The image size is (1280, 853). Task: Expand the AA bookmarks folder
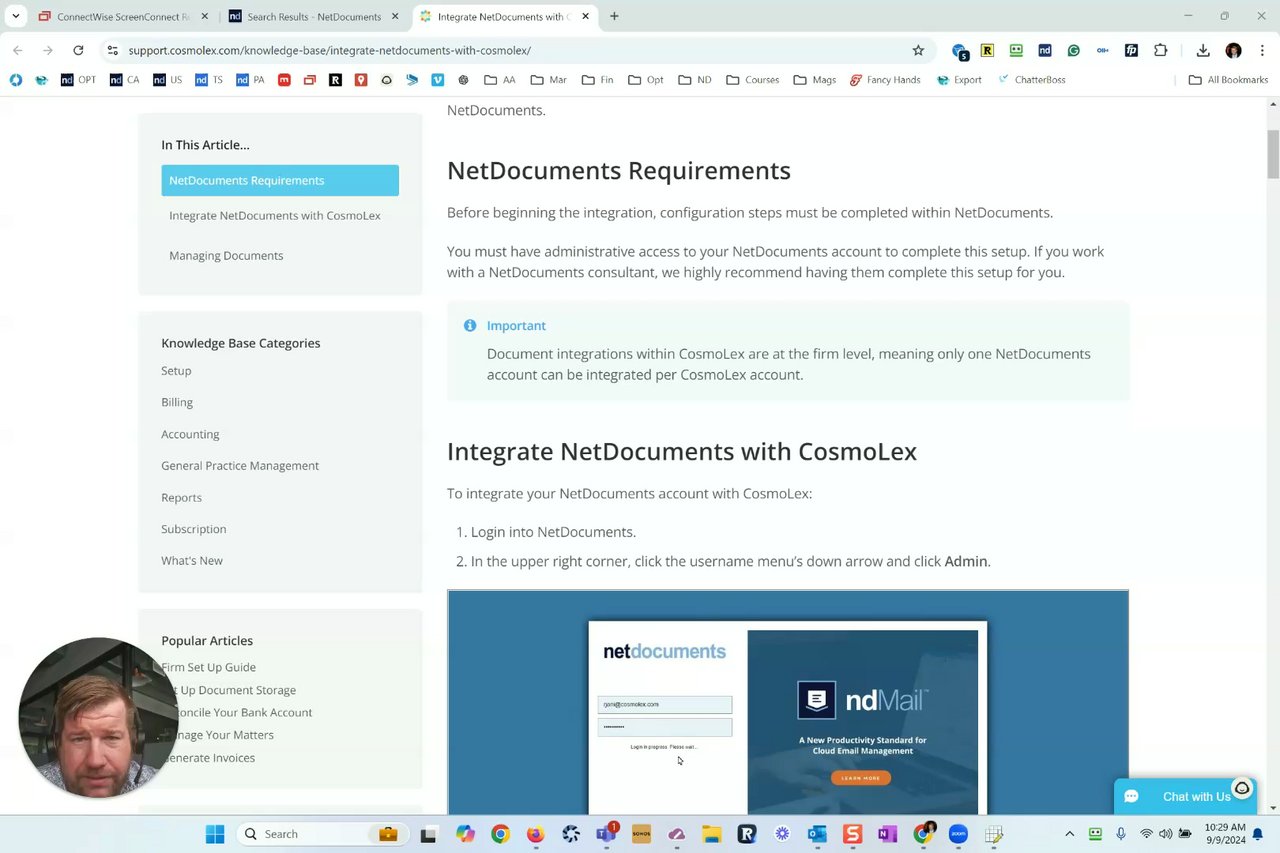pyautogui.click(x=500, y=80)
